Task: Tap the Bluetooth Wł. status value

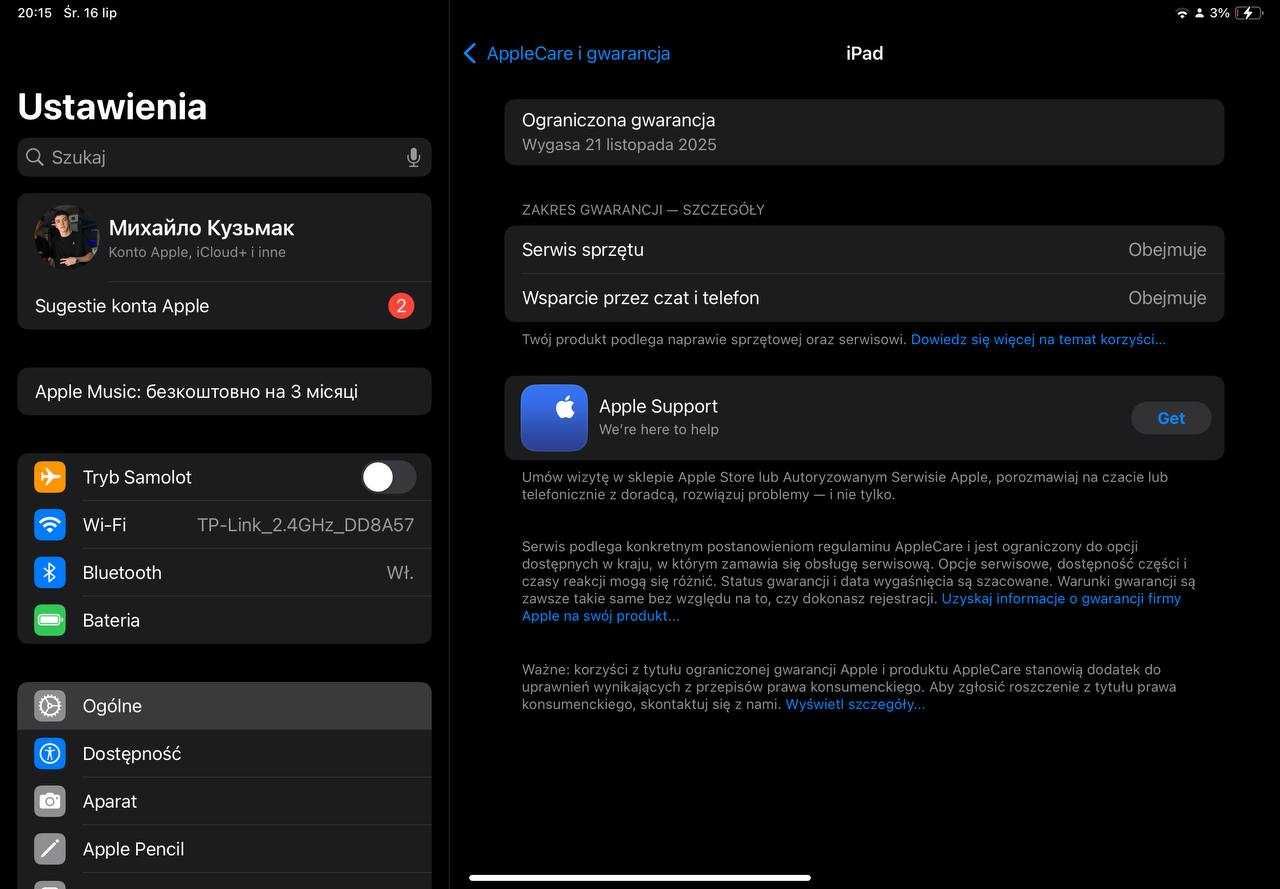Action: tap(400, 573)
